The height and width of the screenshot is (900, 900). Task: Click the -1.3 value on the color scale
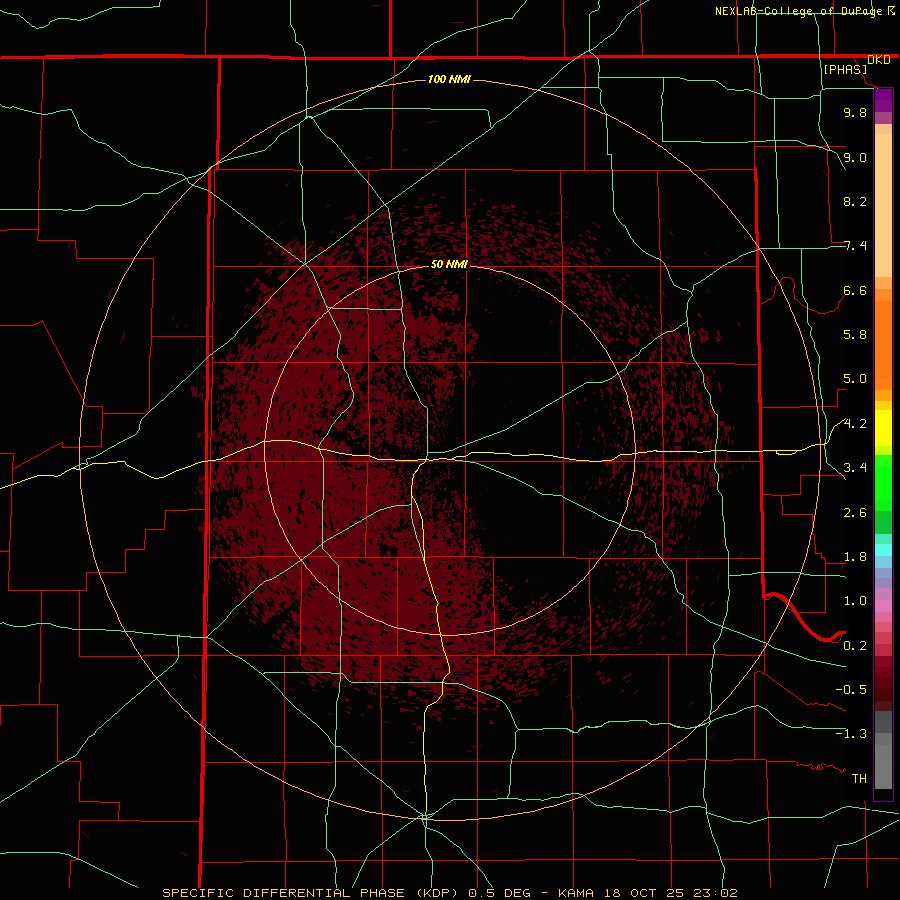point(851,734)
